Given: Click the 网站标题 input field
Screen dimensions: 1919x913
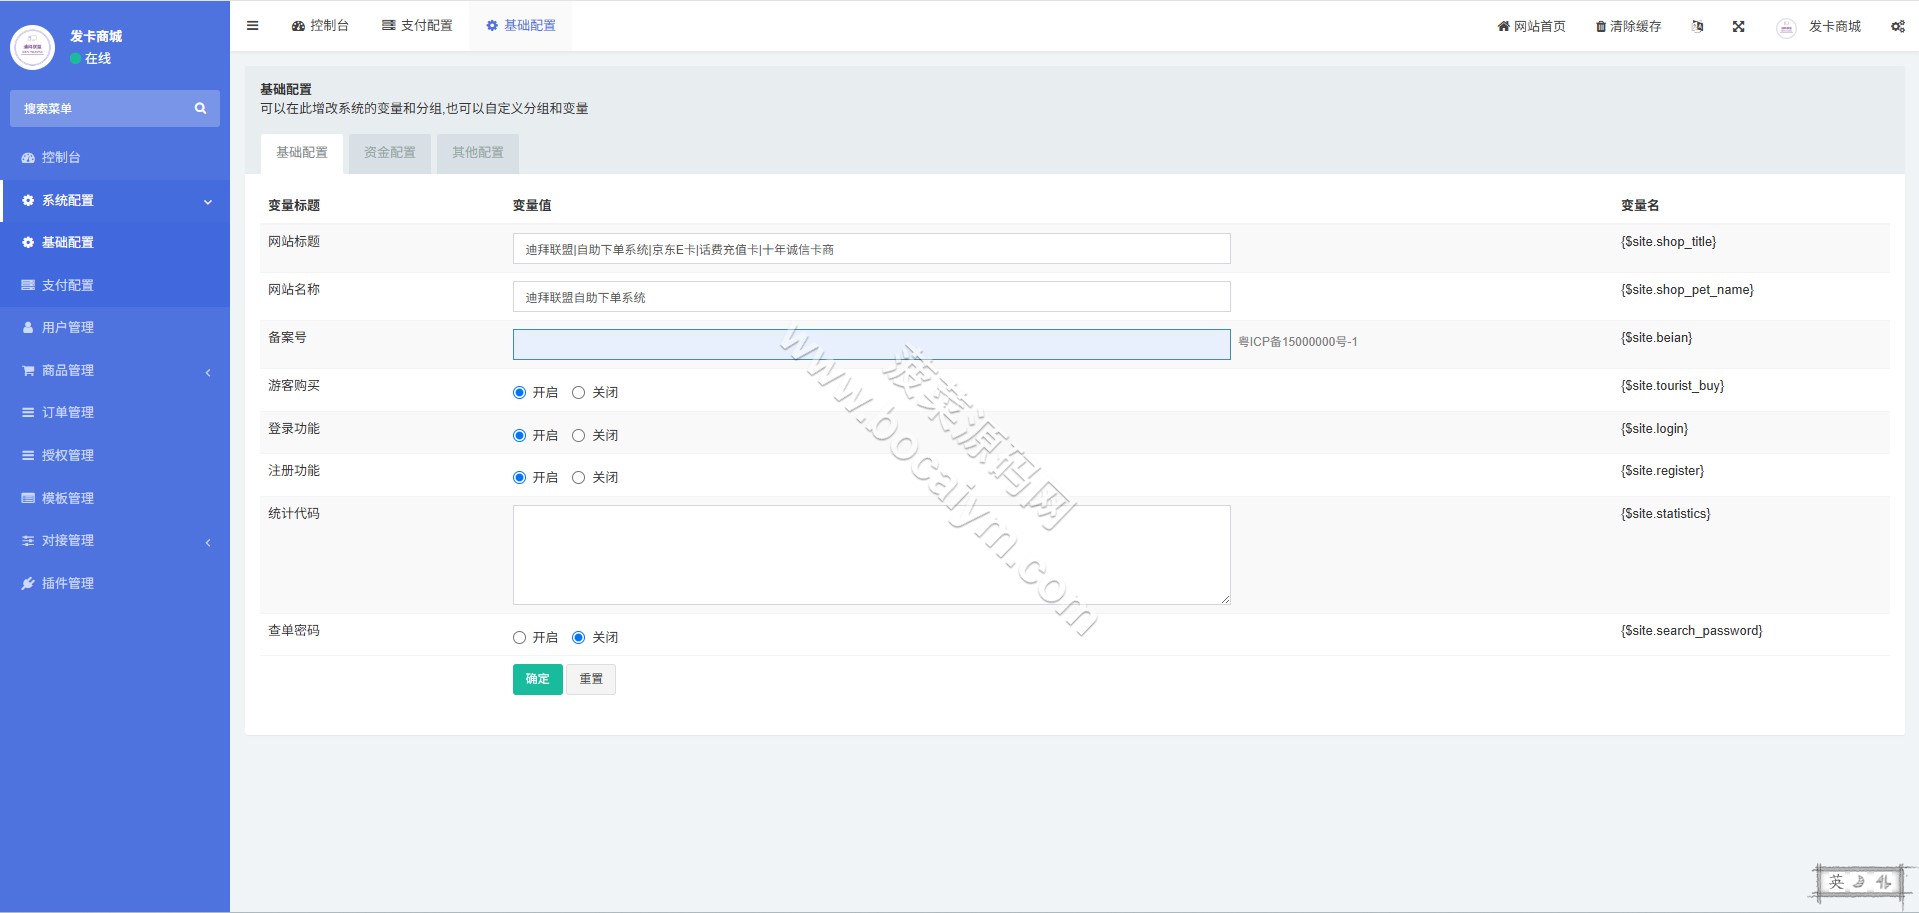Looking at the screenshot, I should pyautogui.click(x=871, y=249).
